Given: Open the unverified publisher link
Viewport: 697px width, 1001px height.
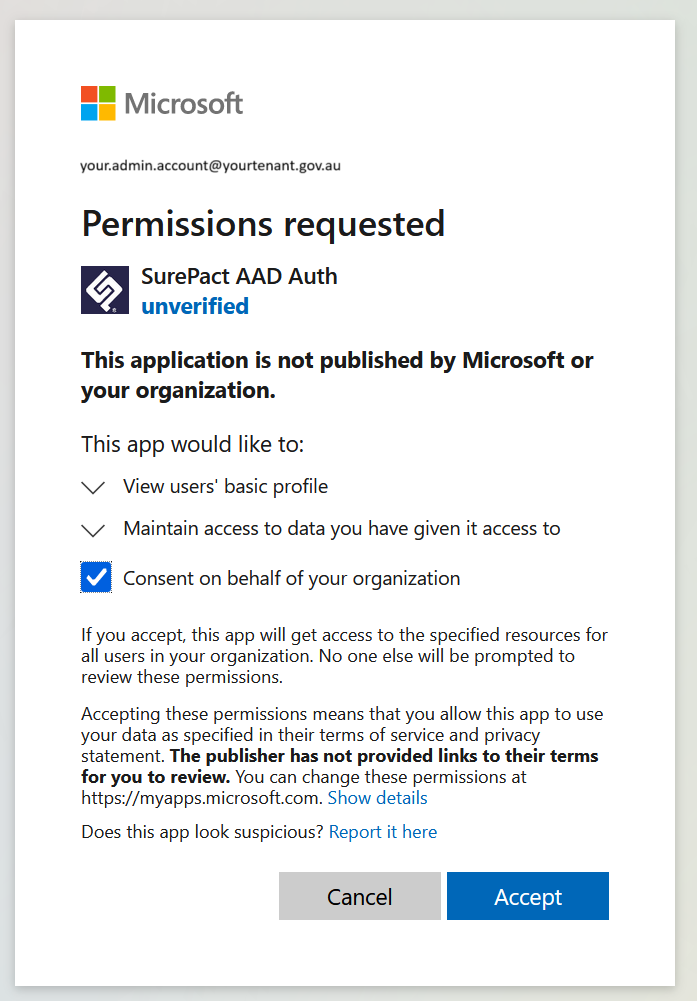Looking at the screenshot, I should click(x=195, y=306).
